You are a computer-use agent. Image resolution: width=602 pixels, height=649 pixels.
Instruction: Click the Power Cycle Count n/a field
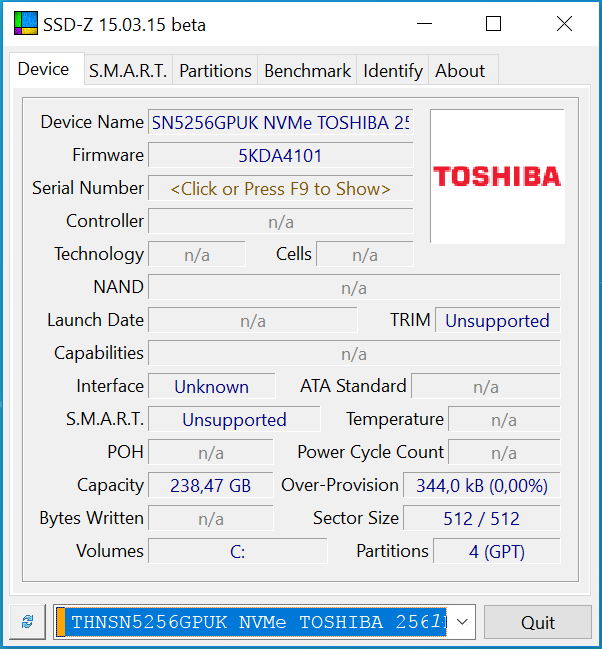[504, 453]
